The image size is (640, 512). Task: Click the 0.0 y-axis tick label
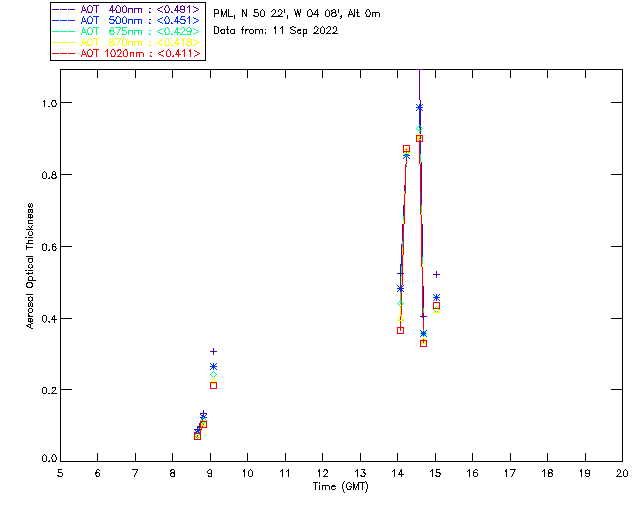coord(49,459)
